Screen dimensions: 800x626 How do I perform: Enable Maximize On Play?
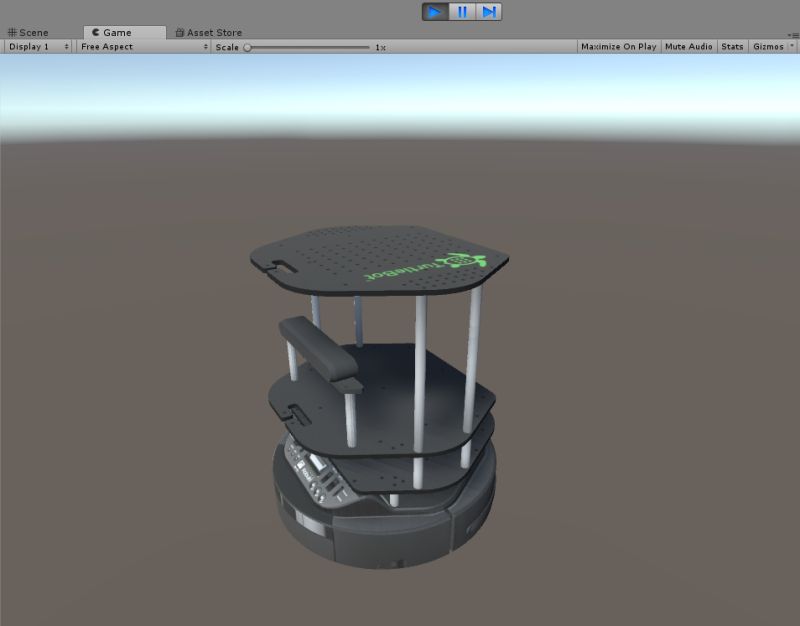tap(617, 46)
